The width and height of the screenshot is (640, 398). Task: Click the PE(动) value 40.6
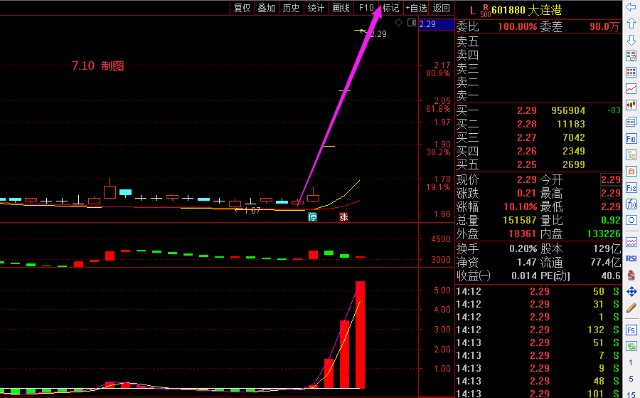click(x=611, y=276)
